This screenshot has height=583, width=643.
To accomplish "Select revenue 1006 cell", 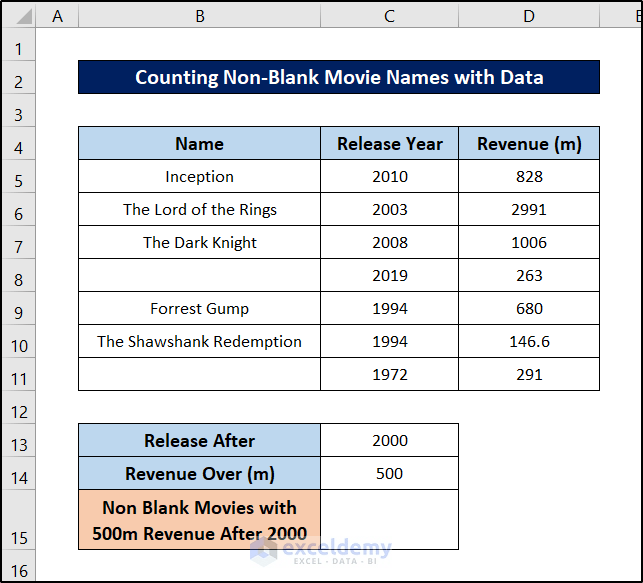I will coord(529,242).
